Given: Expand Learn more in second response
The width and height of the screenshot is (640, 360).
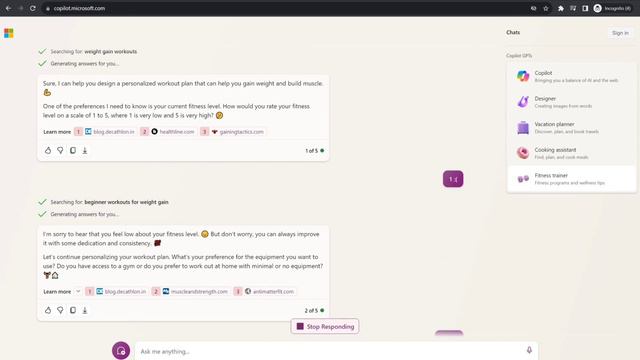Looking at the screenshot, I should pyautogui.click(x=78, y=291).
